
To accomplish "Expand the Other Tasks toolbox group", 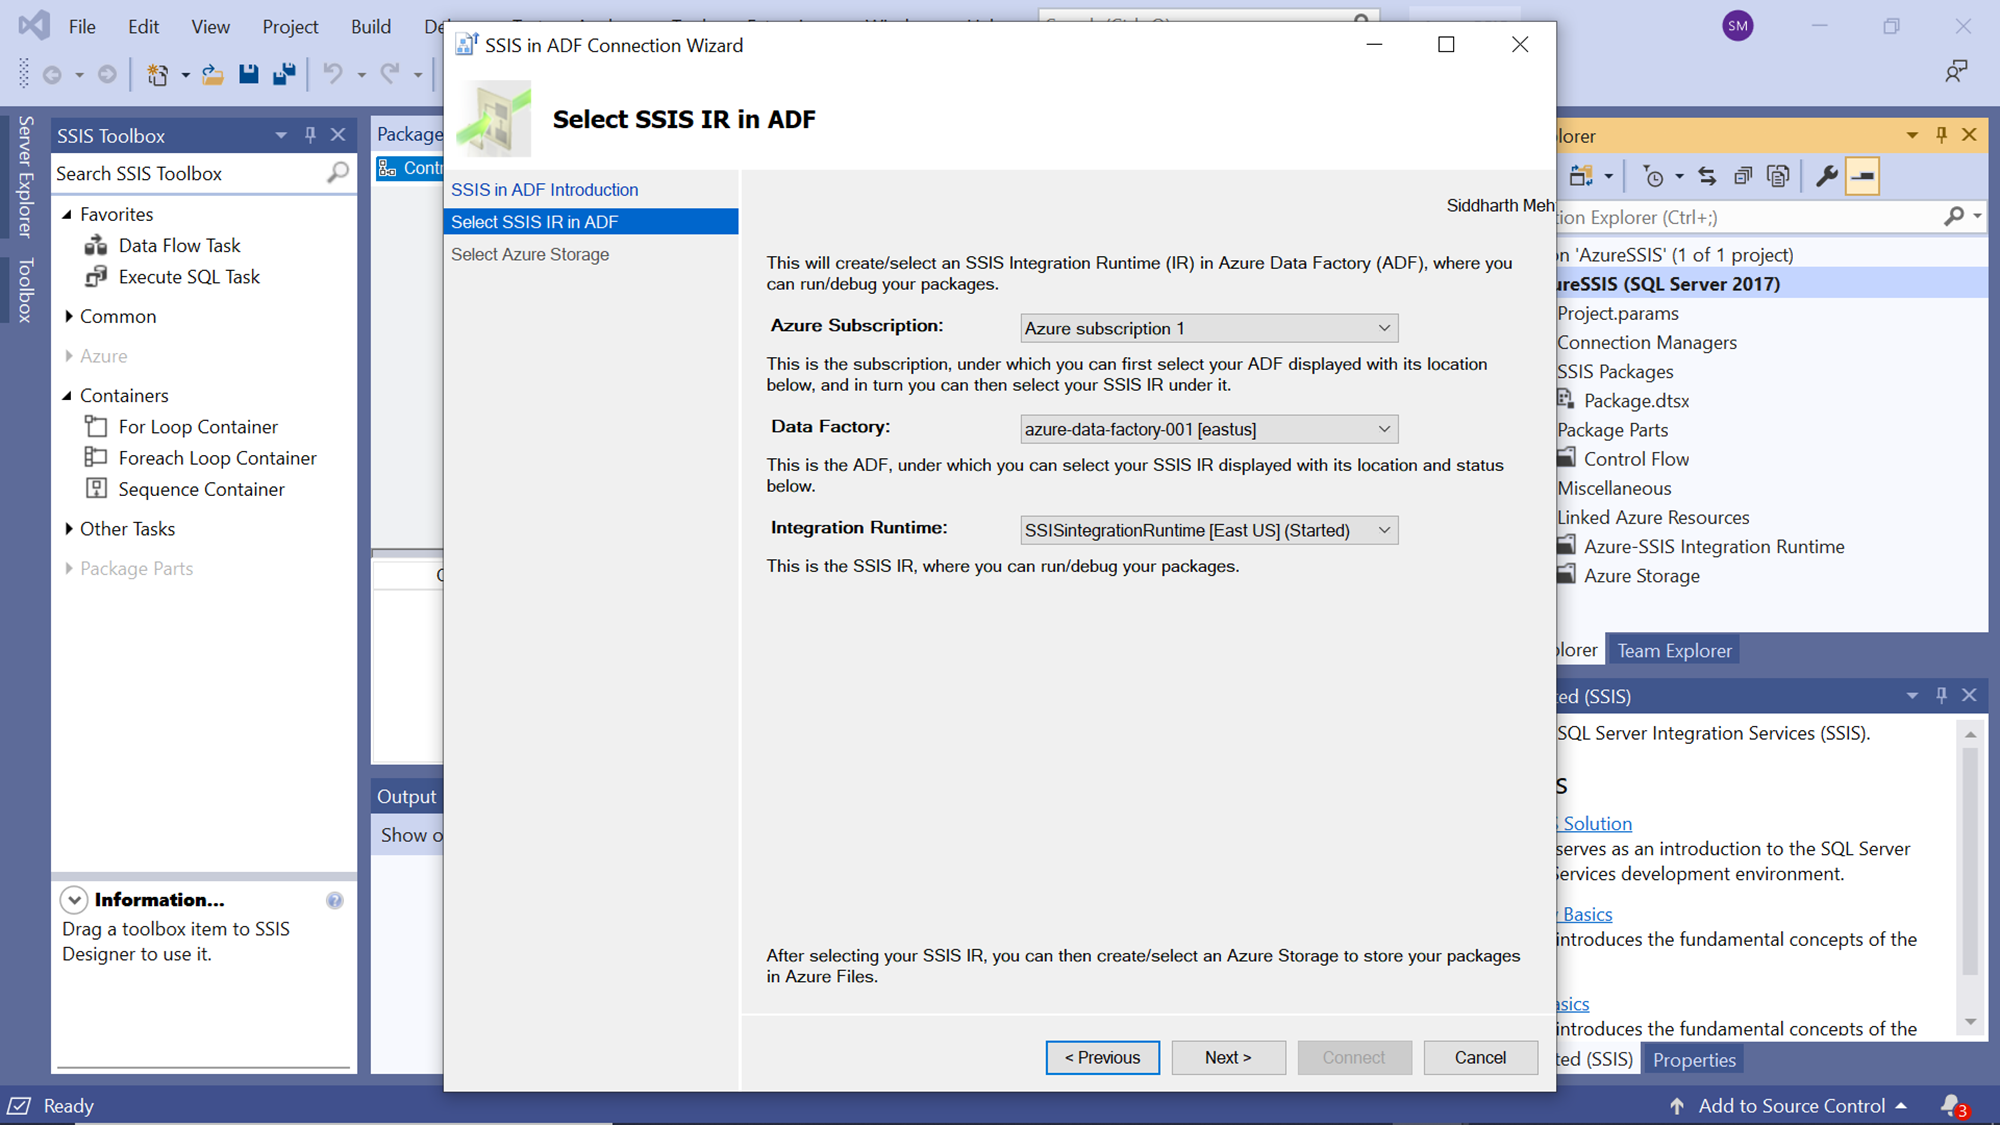I will coord(68,529).
